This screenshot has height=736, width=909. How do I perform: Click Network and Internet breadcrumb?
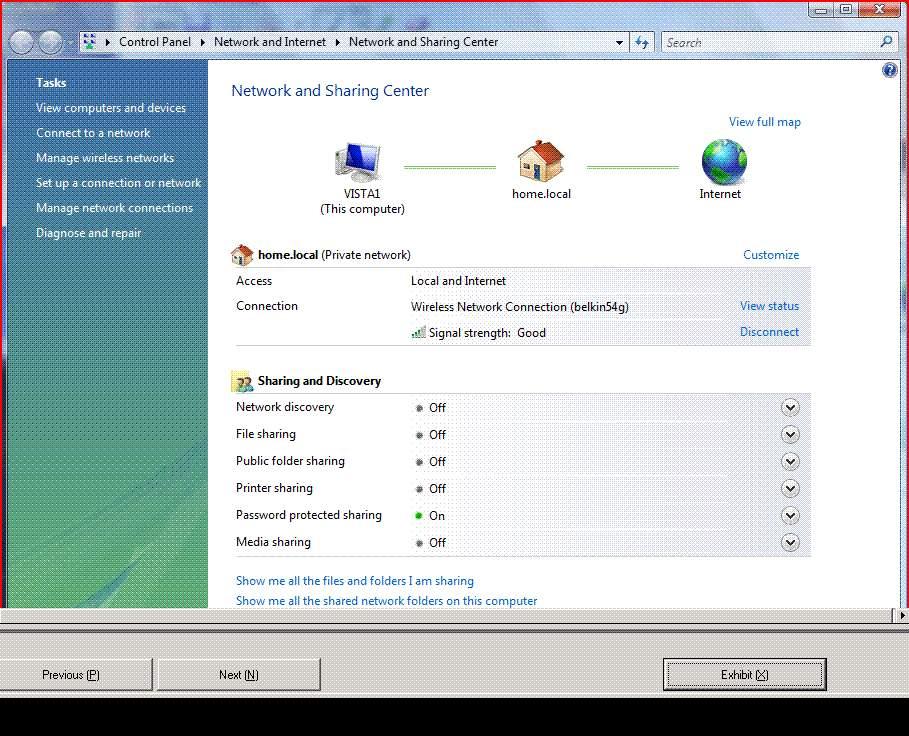click(x=270, y=42)
